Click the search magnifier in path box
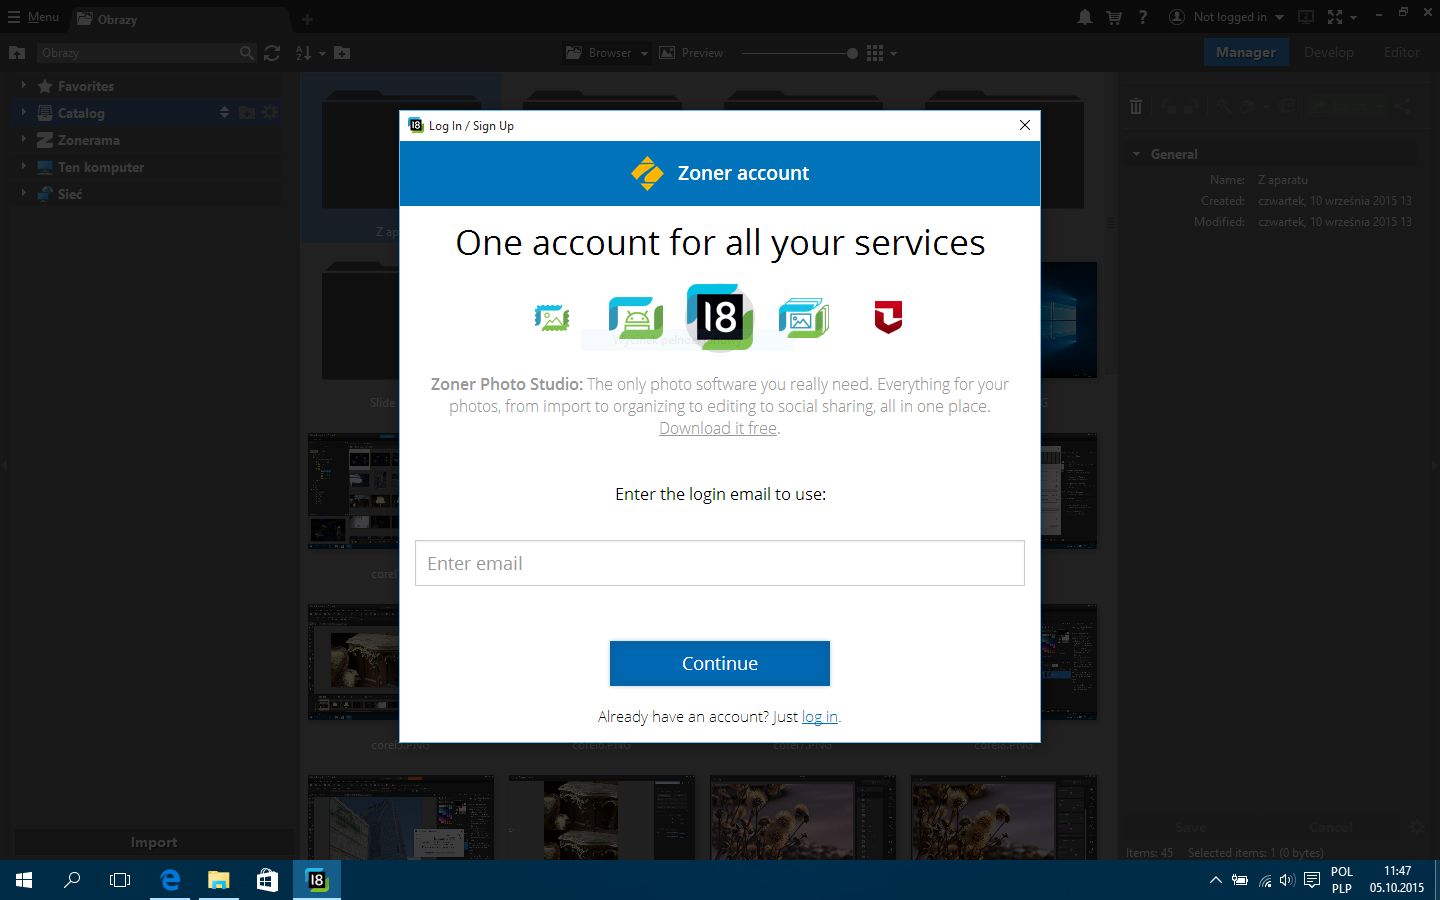 247,53
